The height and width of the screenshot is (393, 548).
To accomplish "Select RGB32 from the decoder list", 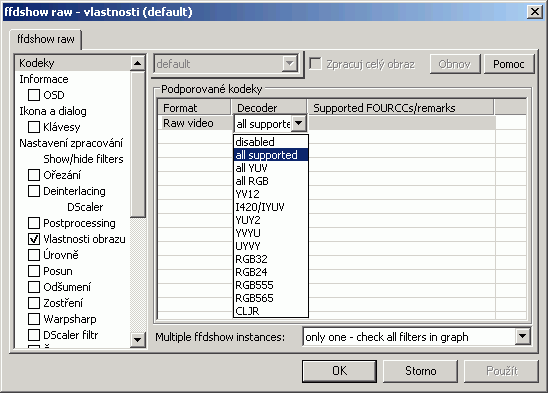I will coord(271,259).
